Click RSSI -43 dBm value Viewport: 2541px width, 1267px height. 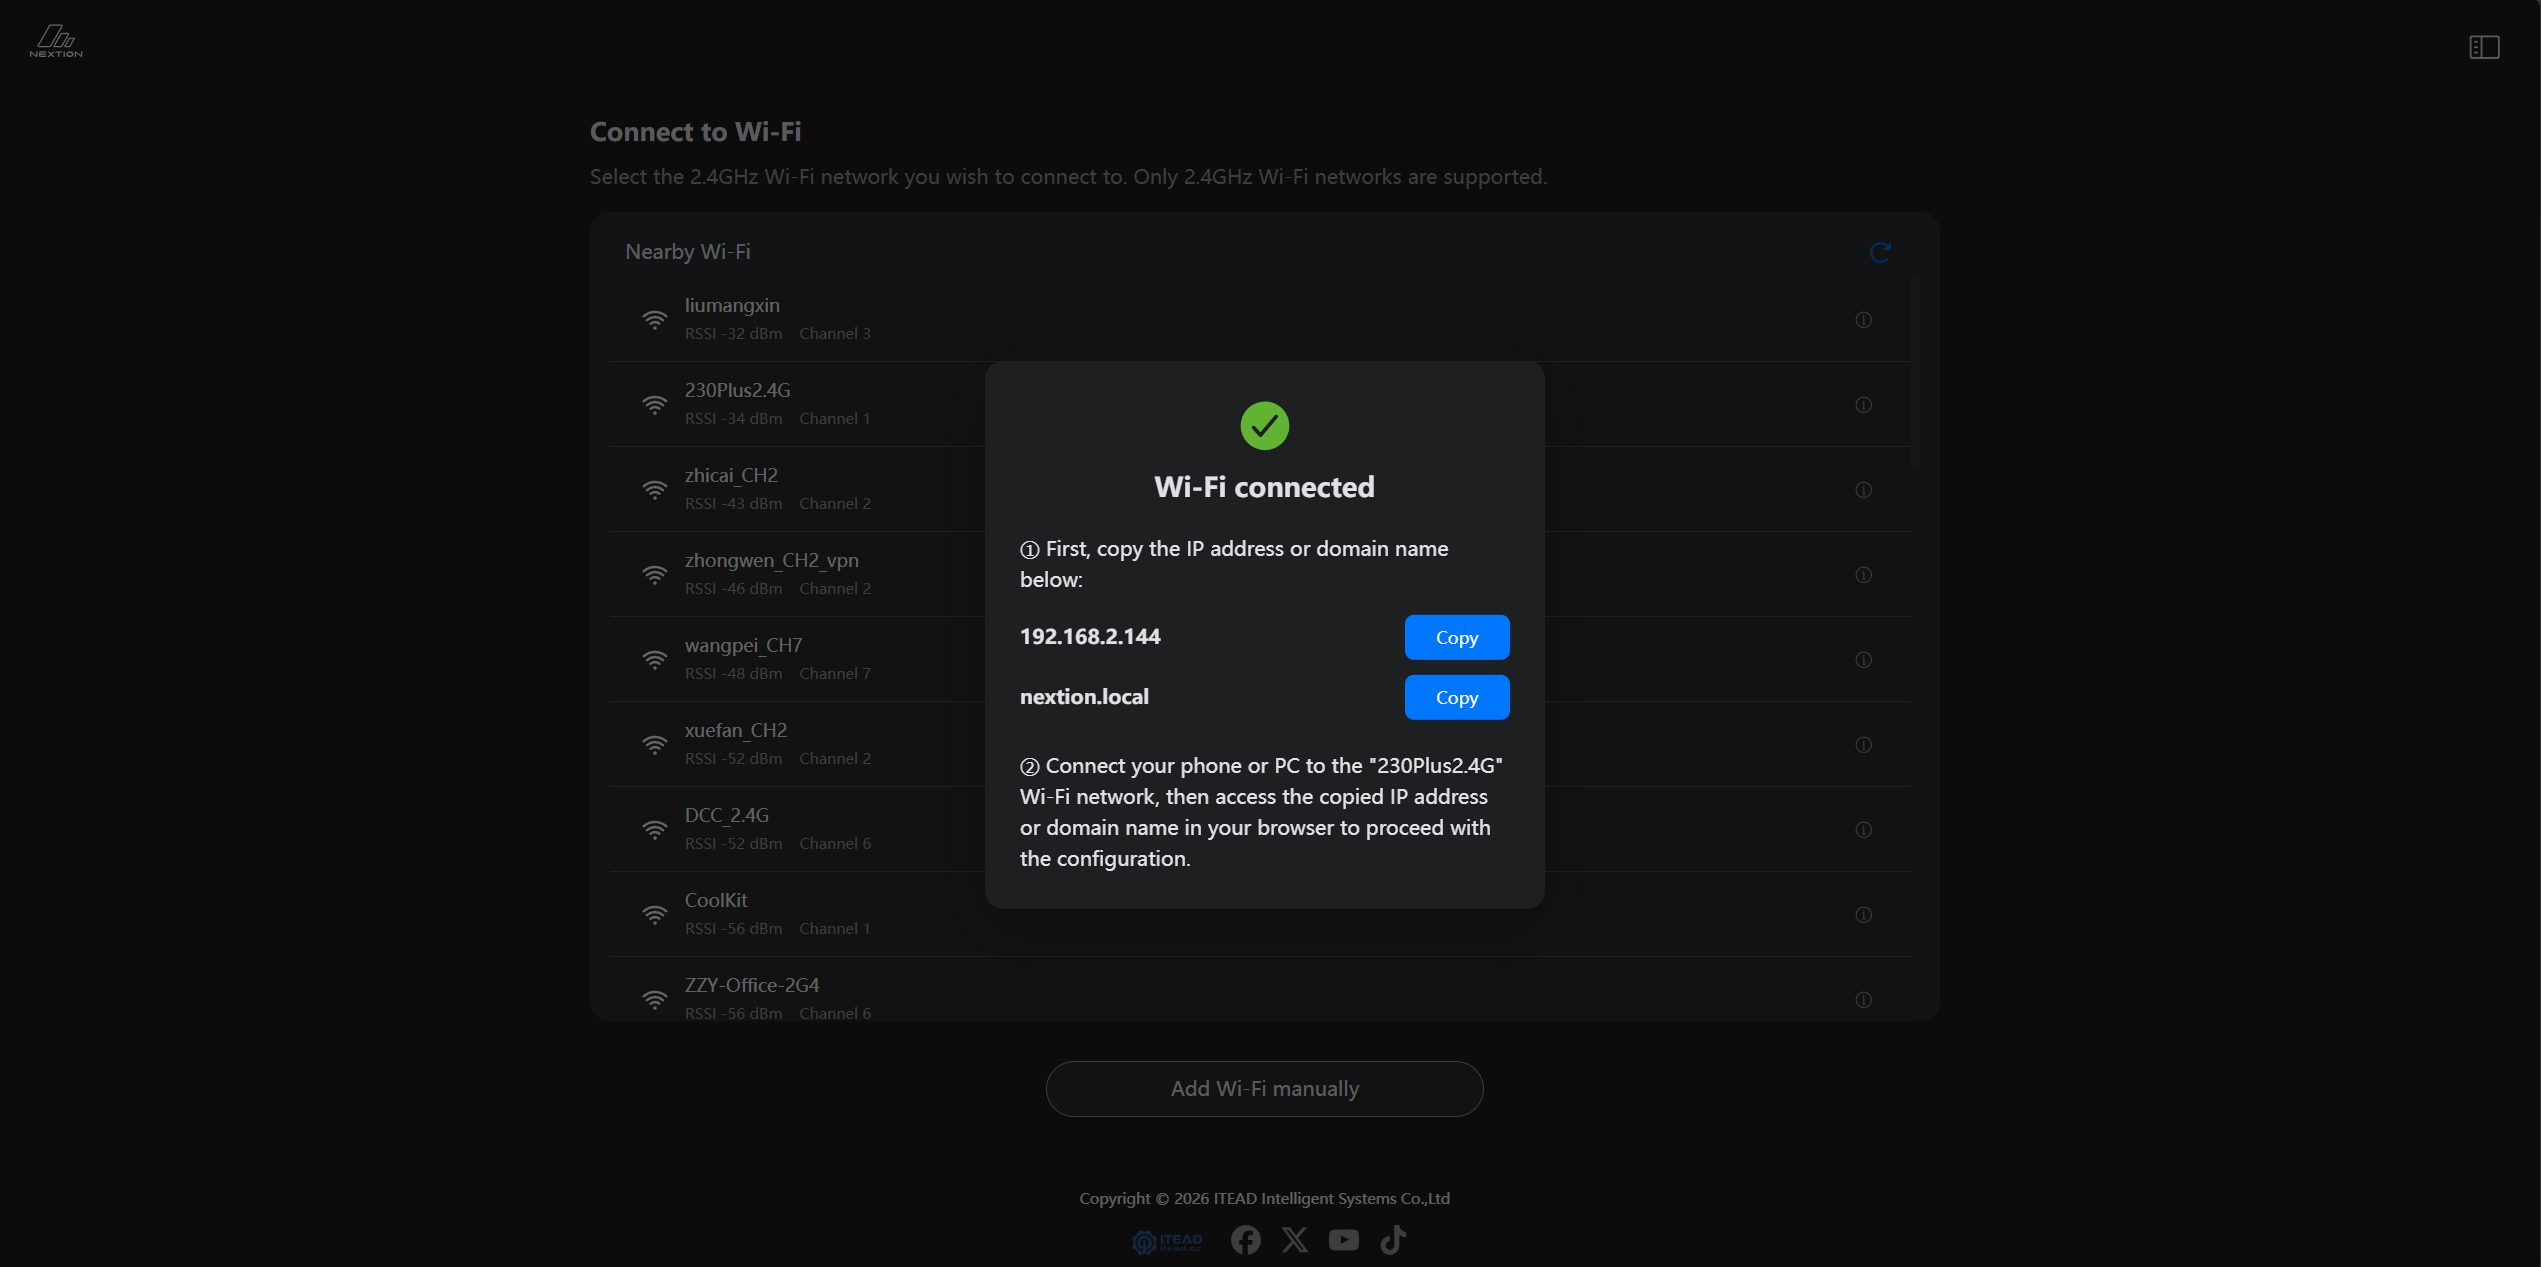pos(734,504)
